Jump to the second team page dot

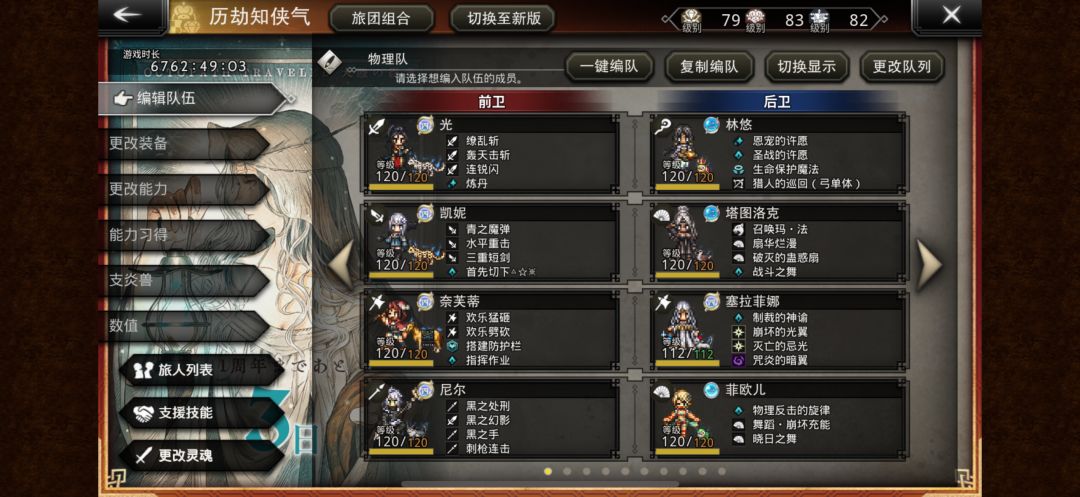point(567,472)
